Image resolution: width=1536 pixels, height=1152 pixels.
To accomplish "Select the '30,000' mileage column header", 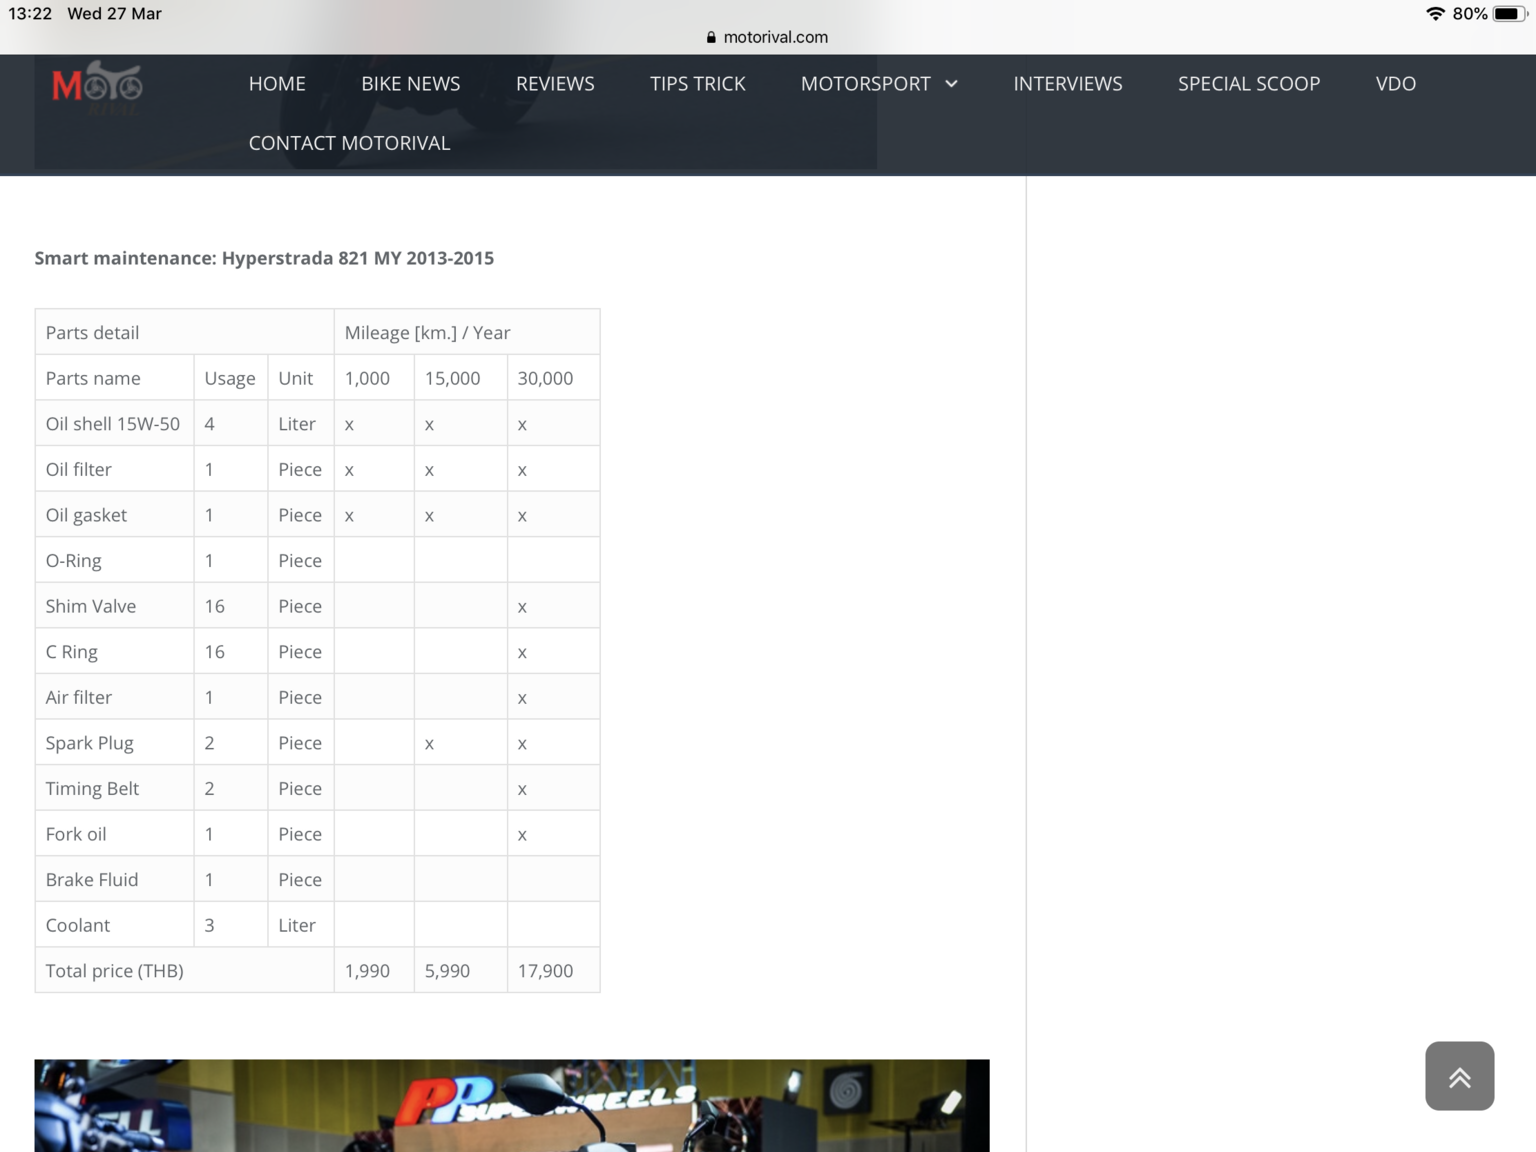I will (554, 378).
